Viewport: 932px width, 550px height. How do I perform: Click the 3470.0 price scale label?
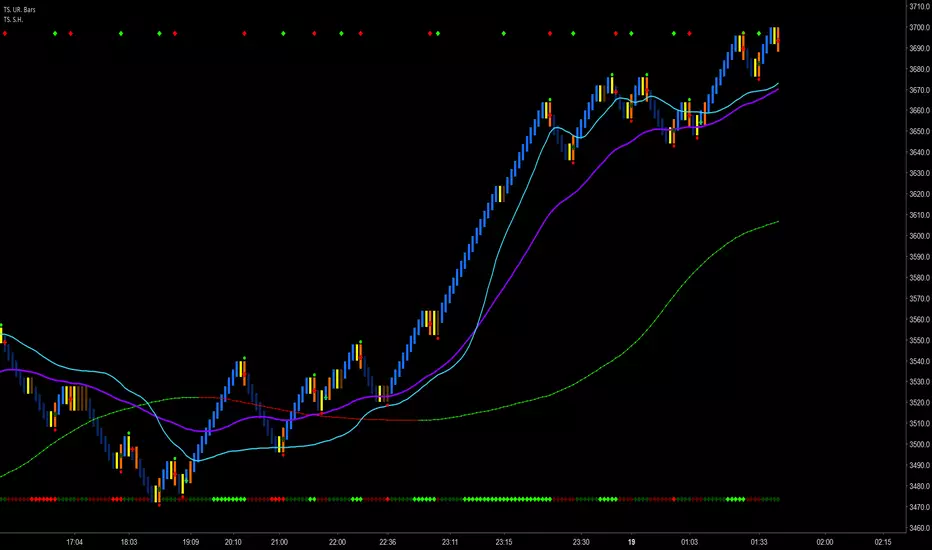[x=920, y=507]
